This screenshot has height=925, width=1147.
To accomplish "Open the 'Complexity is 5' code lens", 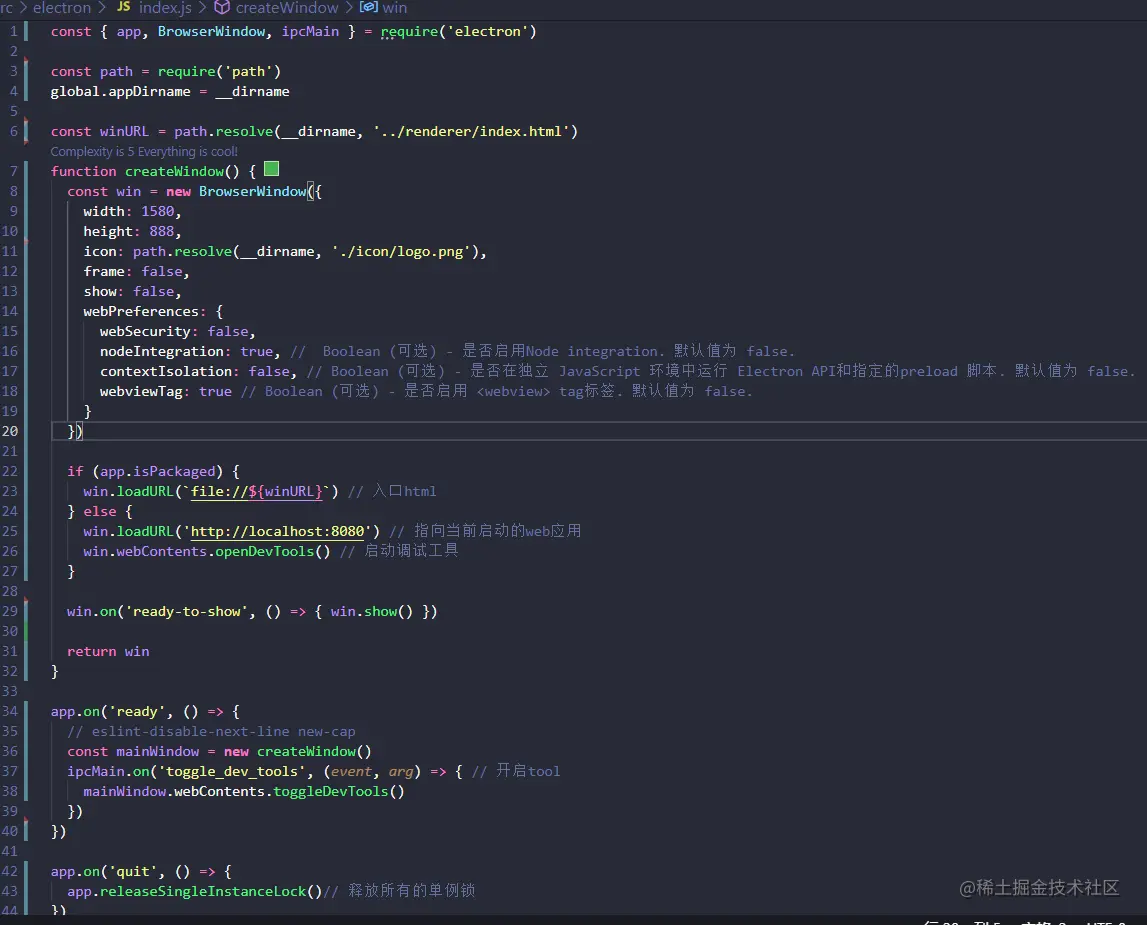I will [144, 151].
